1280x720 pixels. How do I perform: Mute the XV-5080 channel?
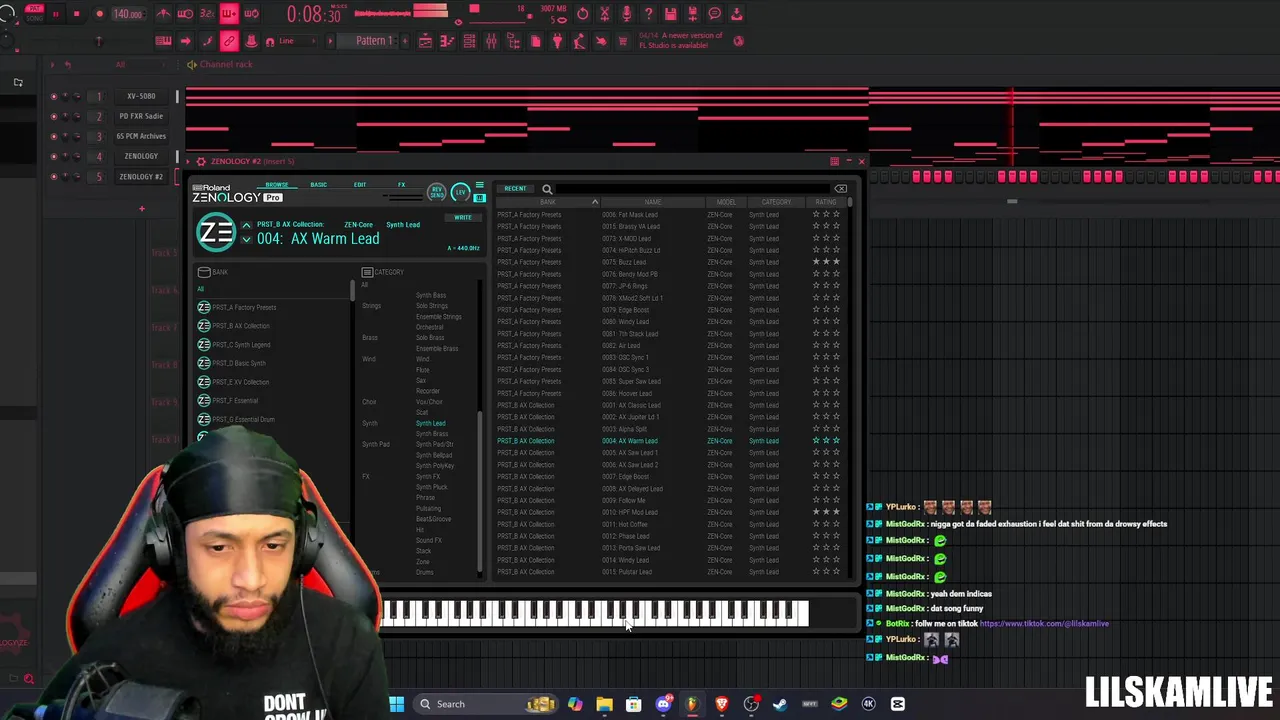(54, 96)
